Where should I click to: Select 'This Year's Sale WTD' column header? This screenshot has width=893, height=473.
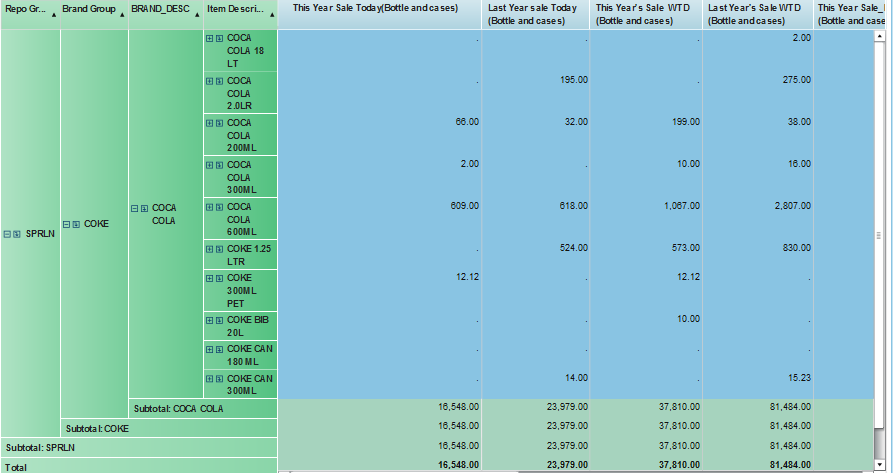tap(646, 15)
